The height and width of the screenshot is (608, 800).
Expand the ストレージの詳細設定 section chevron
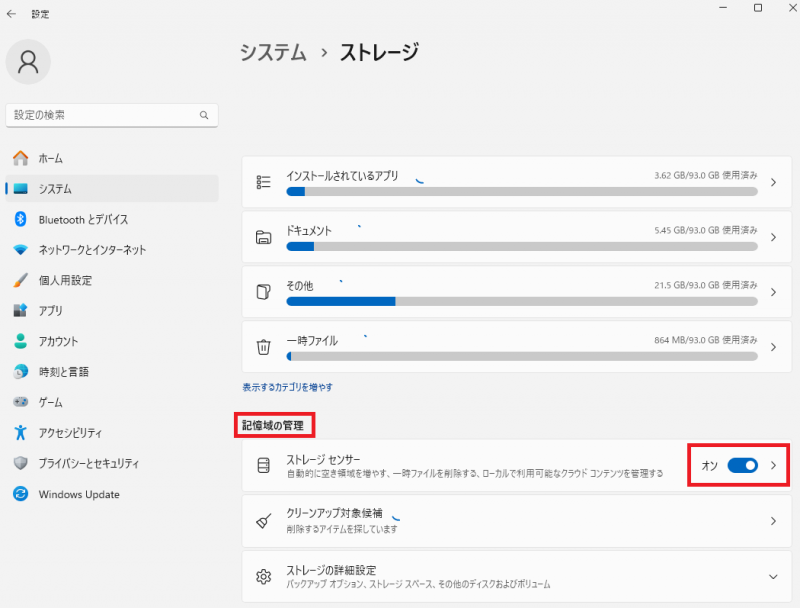click(x=773, y=577)
